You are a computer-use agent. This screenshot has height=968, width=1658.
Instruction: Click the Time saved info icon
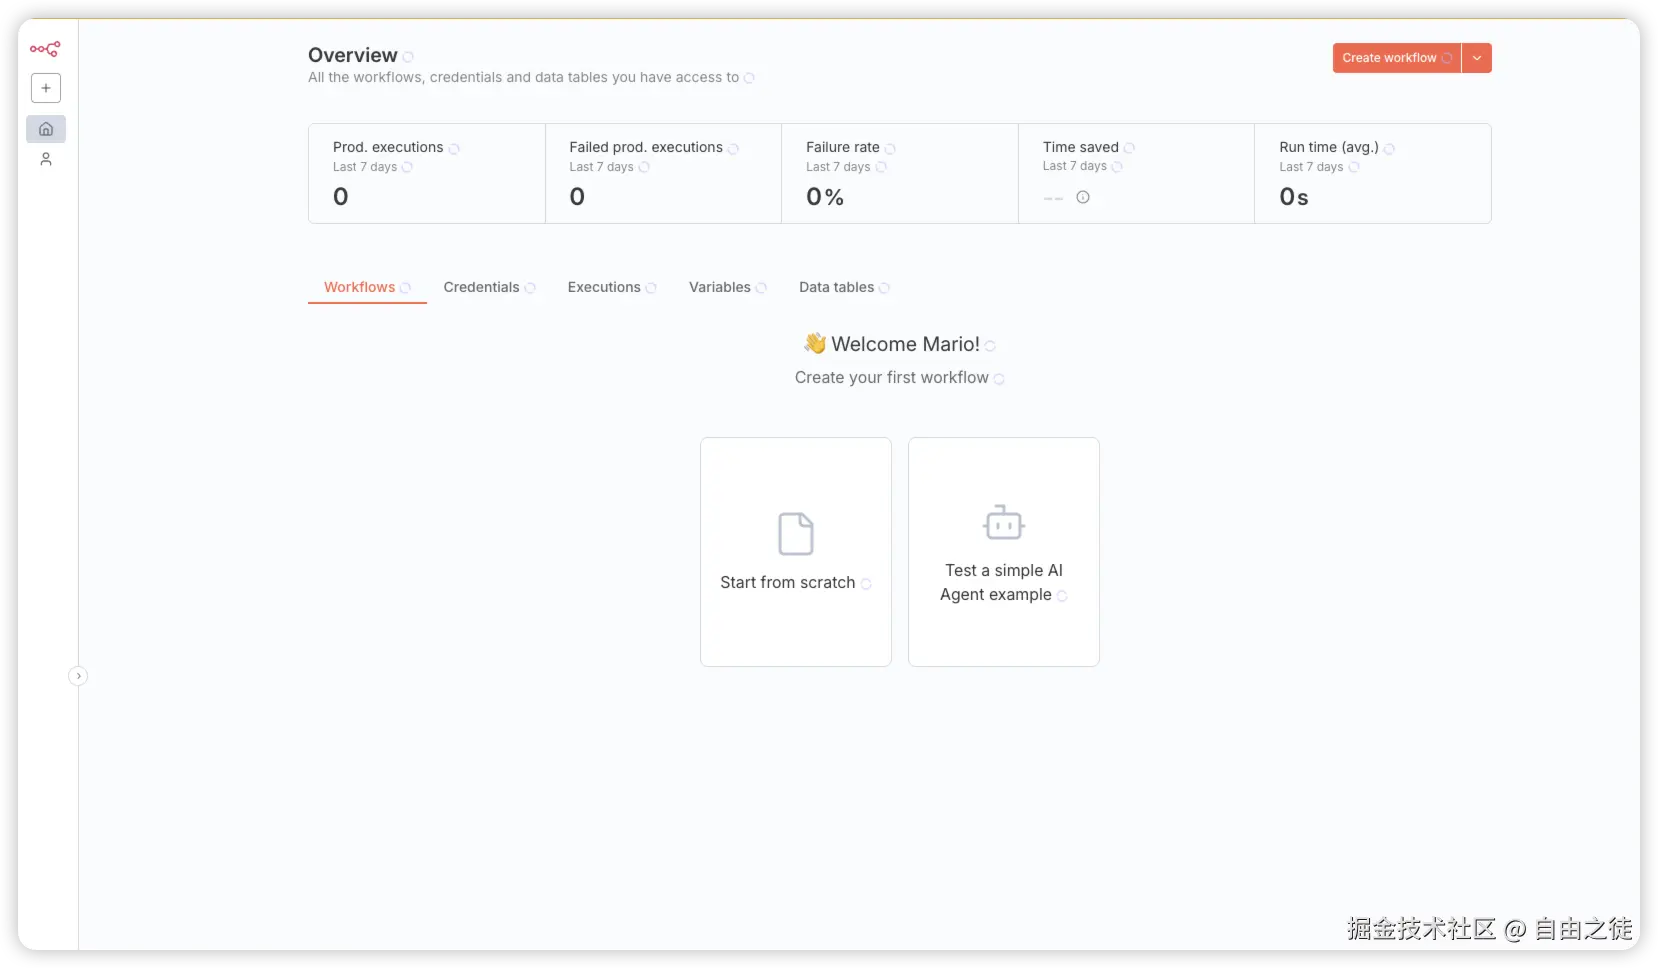[1083, 197]
